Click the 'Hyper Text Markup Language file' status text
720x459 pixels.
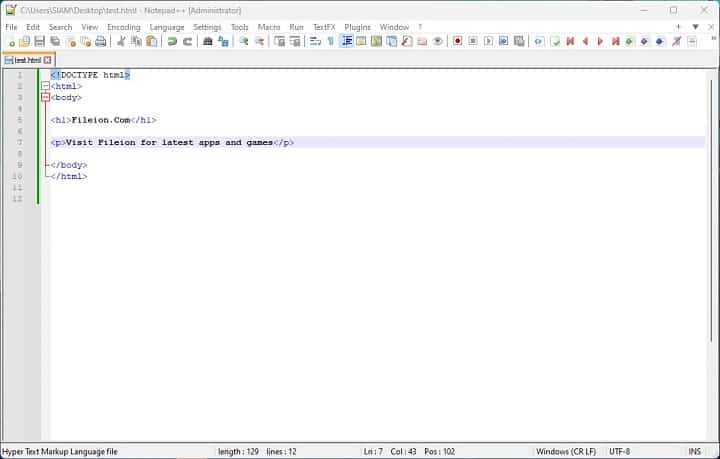click(x=60, y=452)
